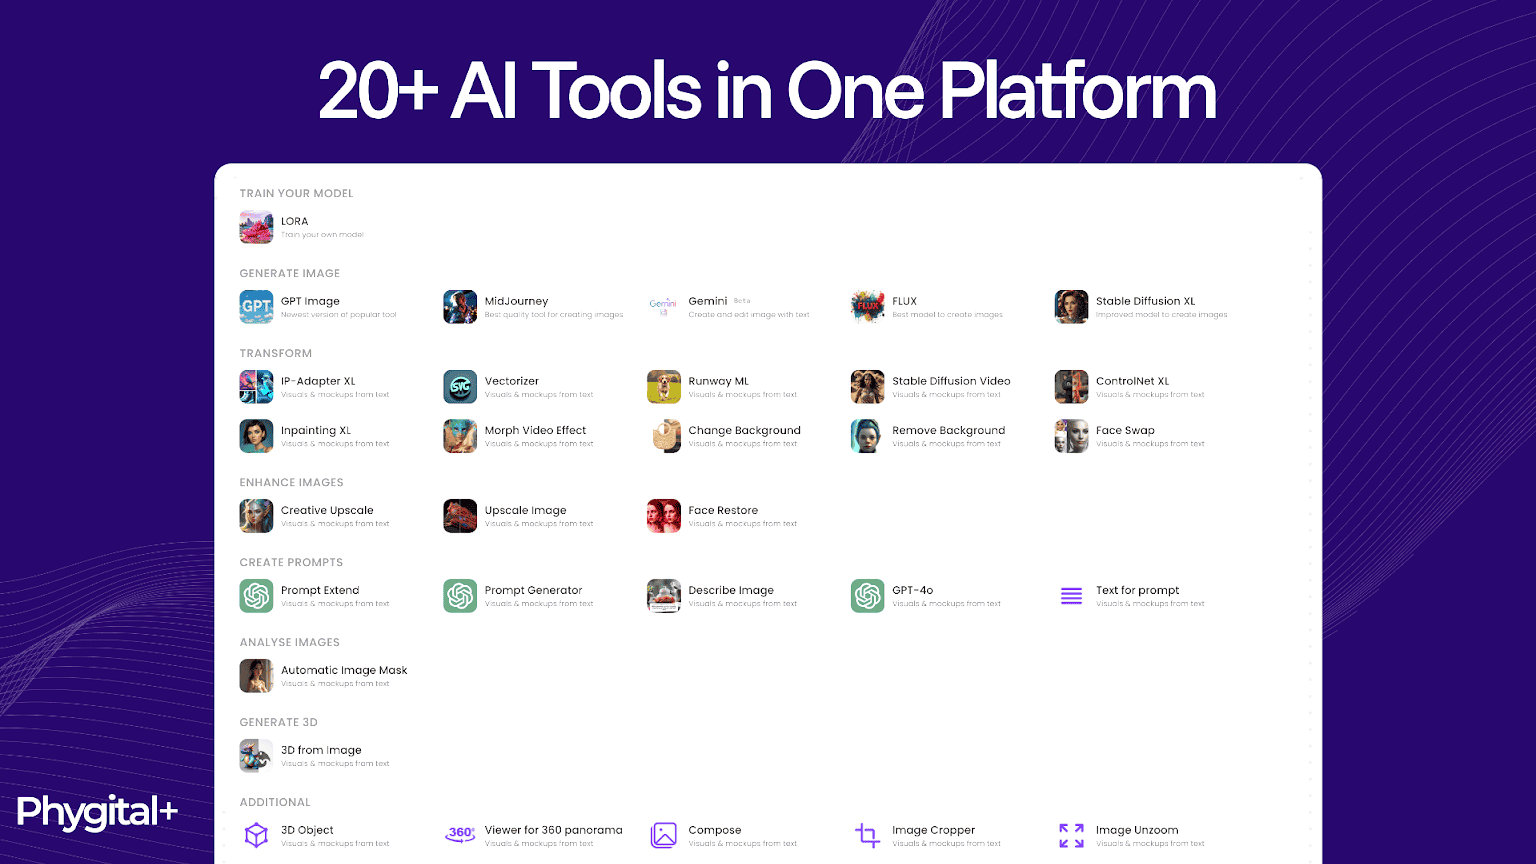
Task: Open the Automatic Image Mask thumbnail
Action: (256, 676)
